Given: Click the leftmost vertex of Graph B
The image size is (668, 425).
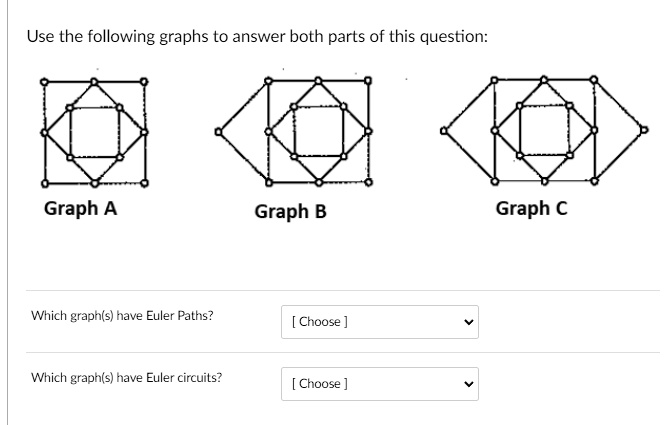Looking at the screenshot, I should 218,132.
